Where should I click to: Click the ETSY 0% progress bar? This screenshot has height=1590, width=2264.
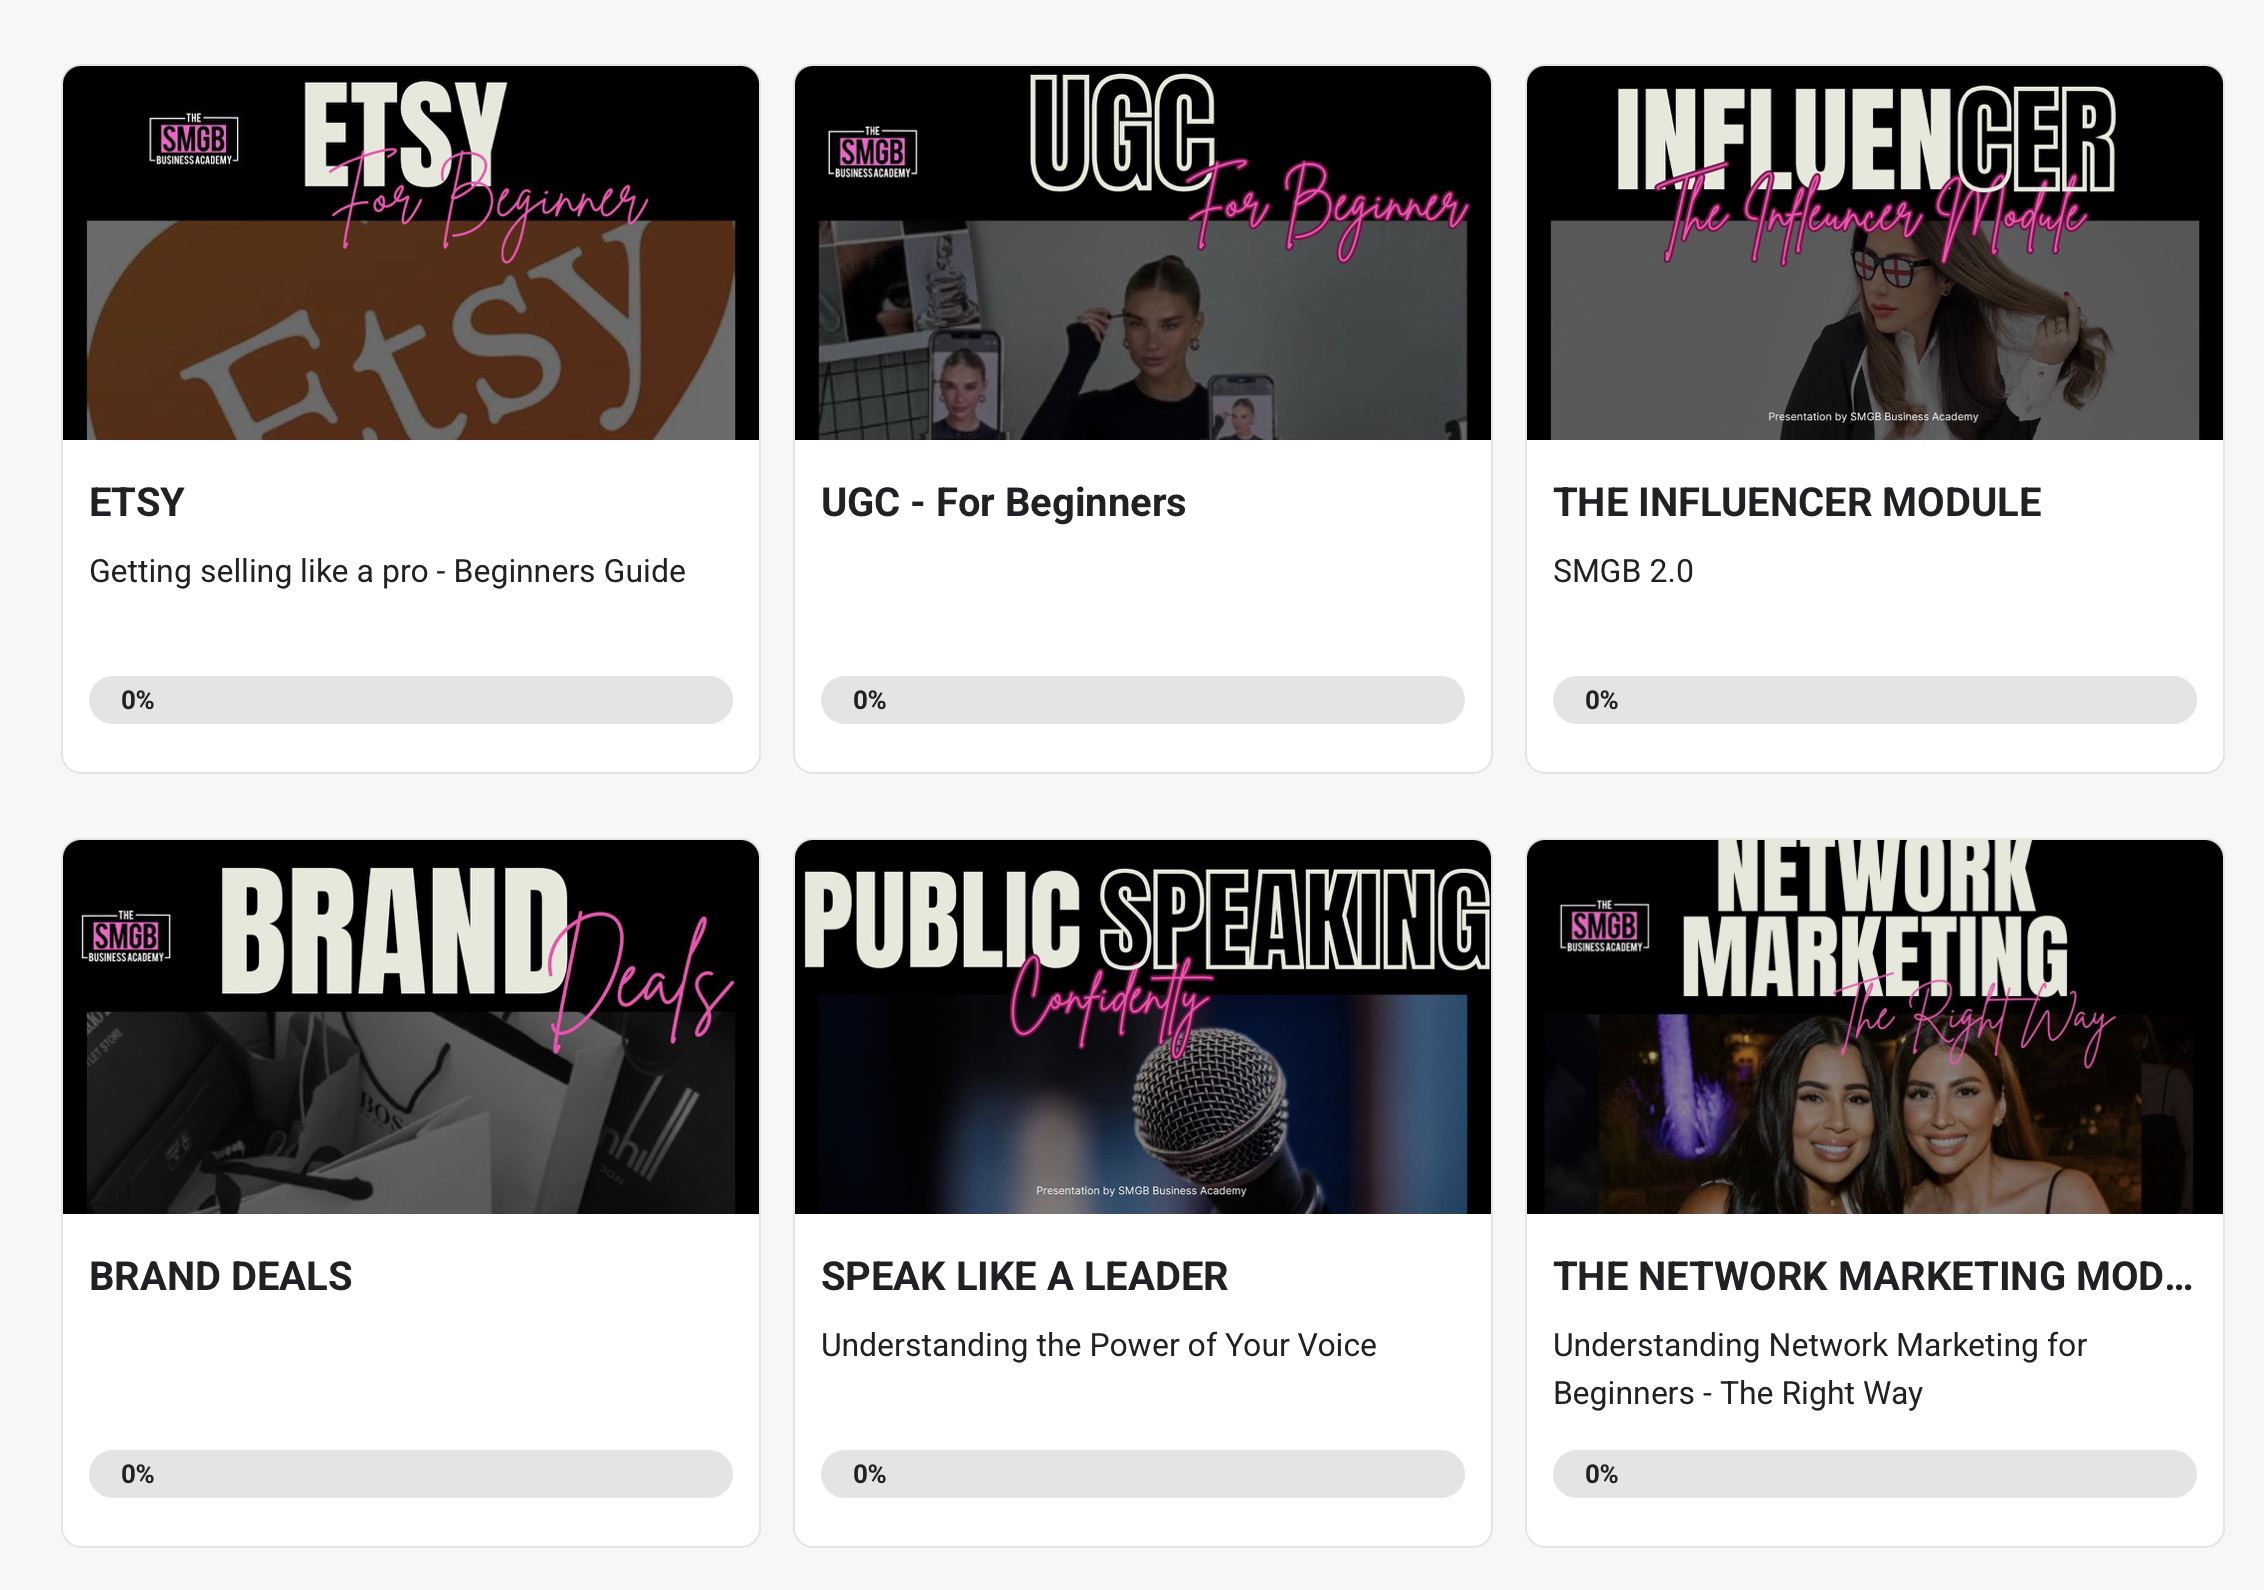pyautogui.click(x=411, y=700)
